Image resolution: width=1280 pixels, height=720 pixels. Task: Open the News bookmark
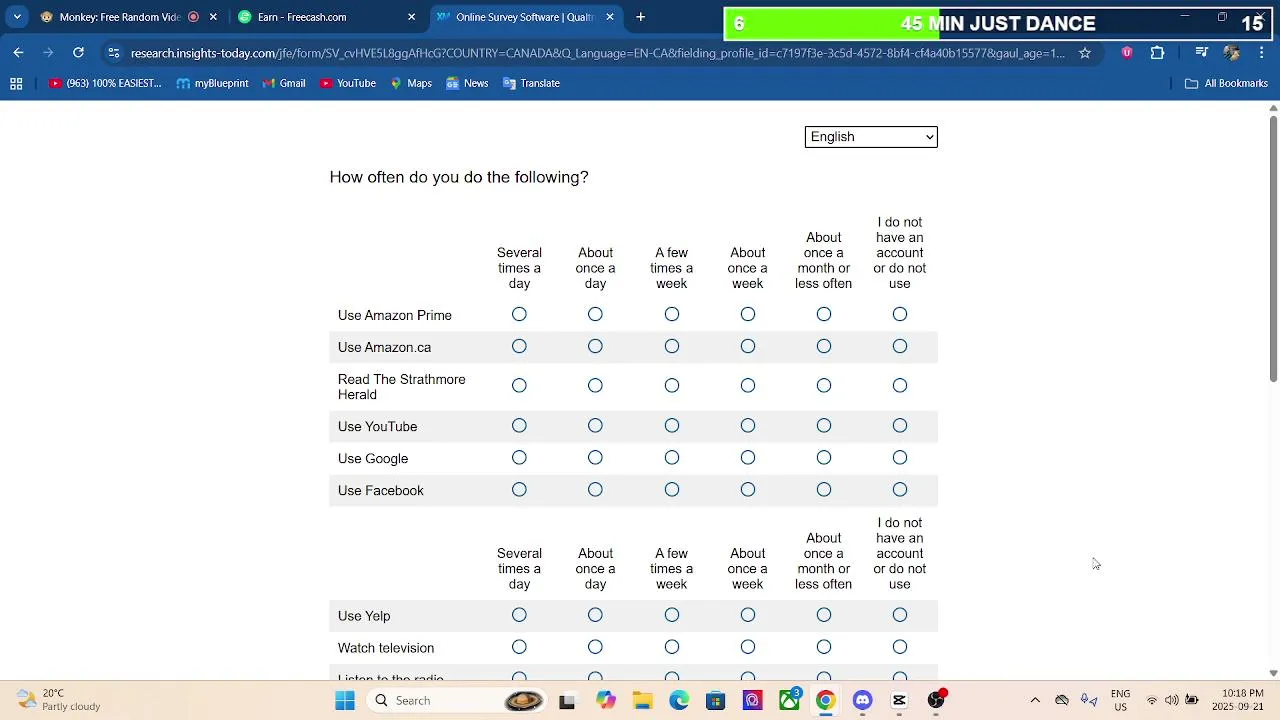pos(467,84)
